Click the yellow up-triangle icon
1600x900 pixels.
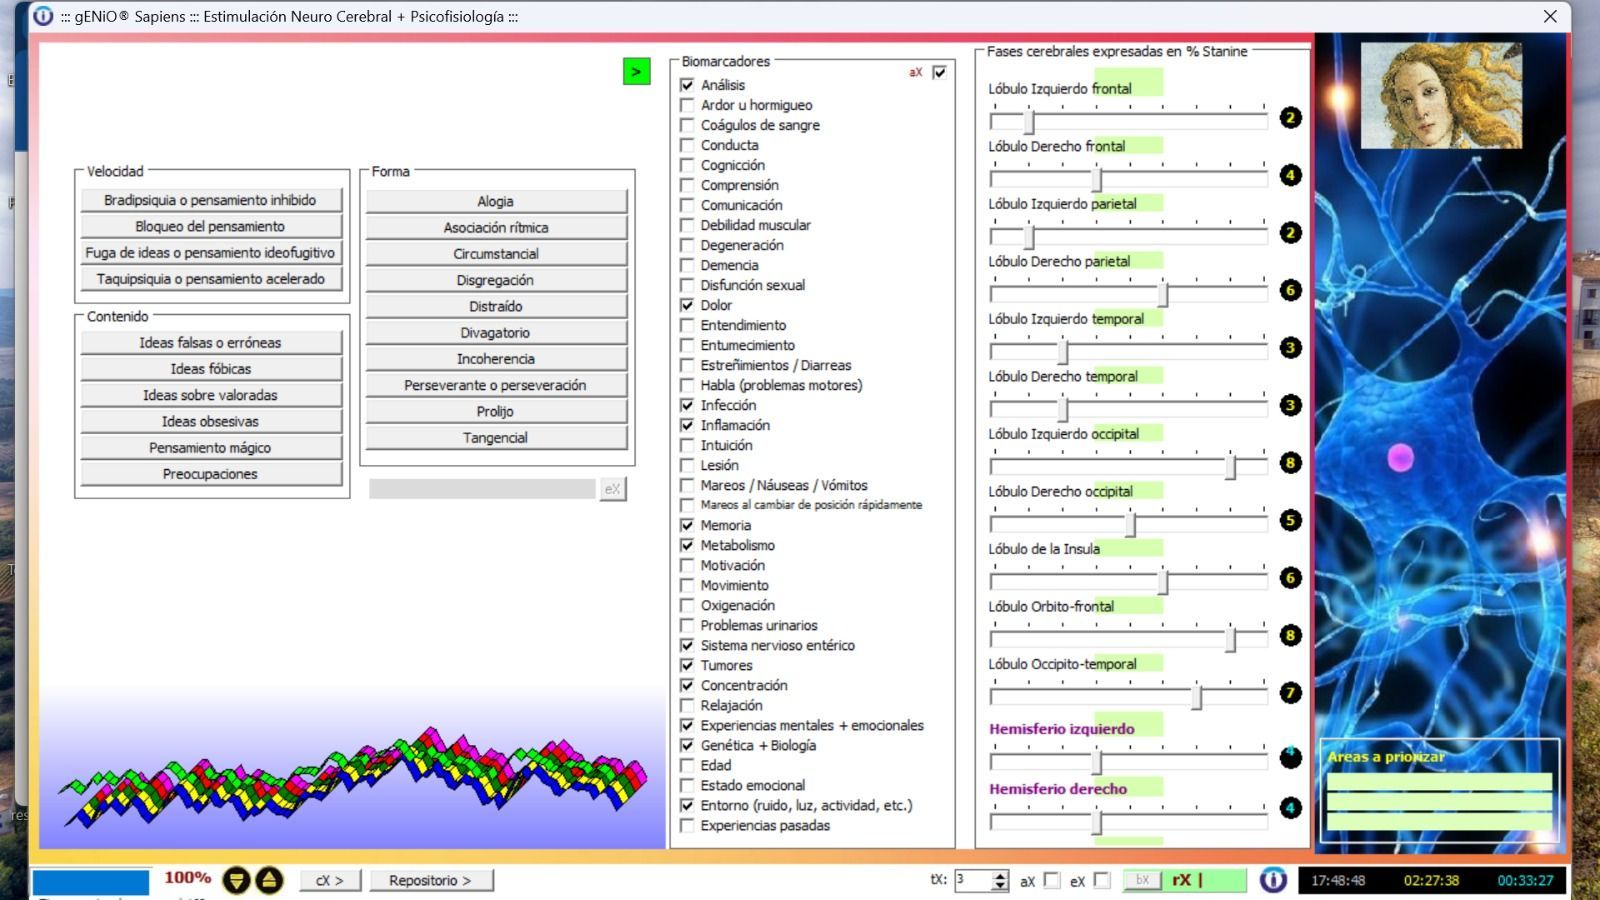point(269,880)
